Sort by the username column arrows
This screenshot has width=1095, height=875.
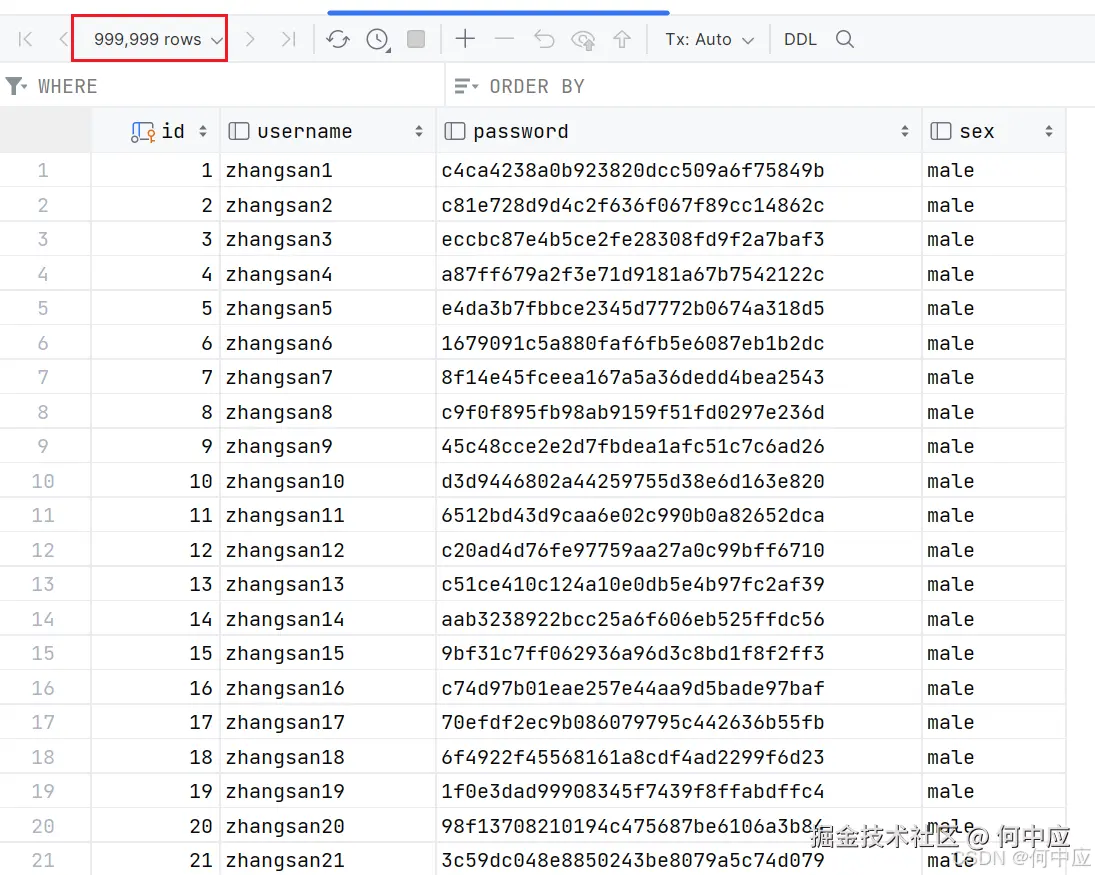419,131
